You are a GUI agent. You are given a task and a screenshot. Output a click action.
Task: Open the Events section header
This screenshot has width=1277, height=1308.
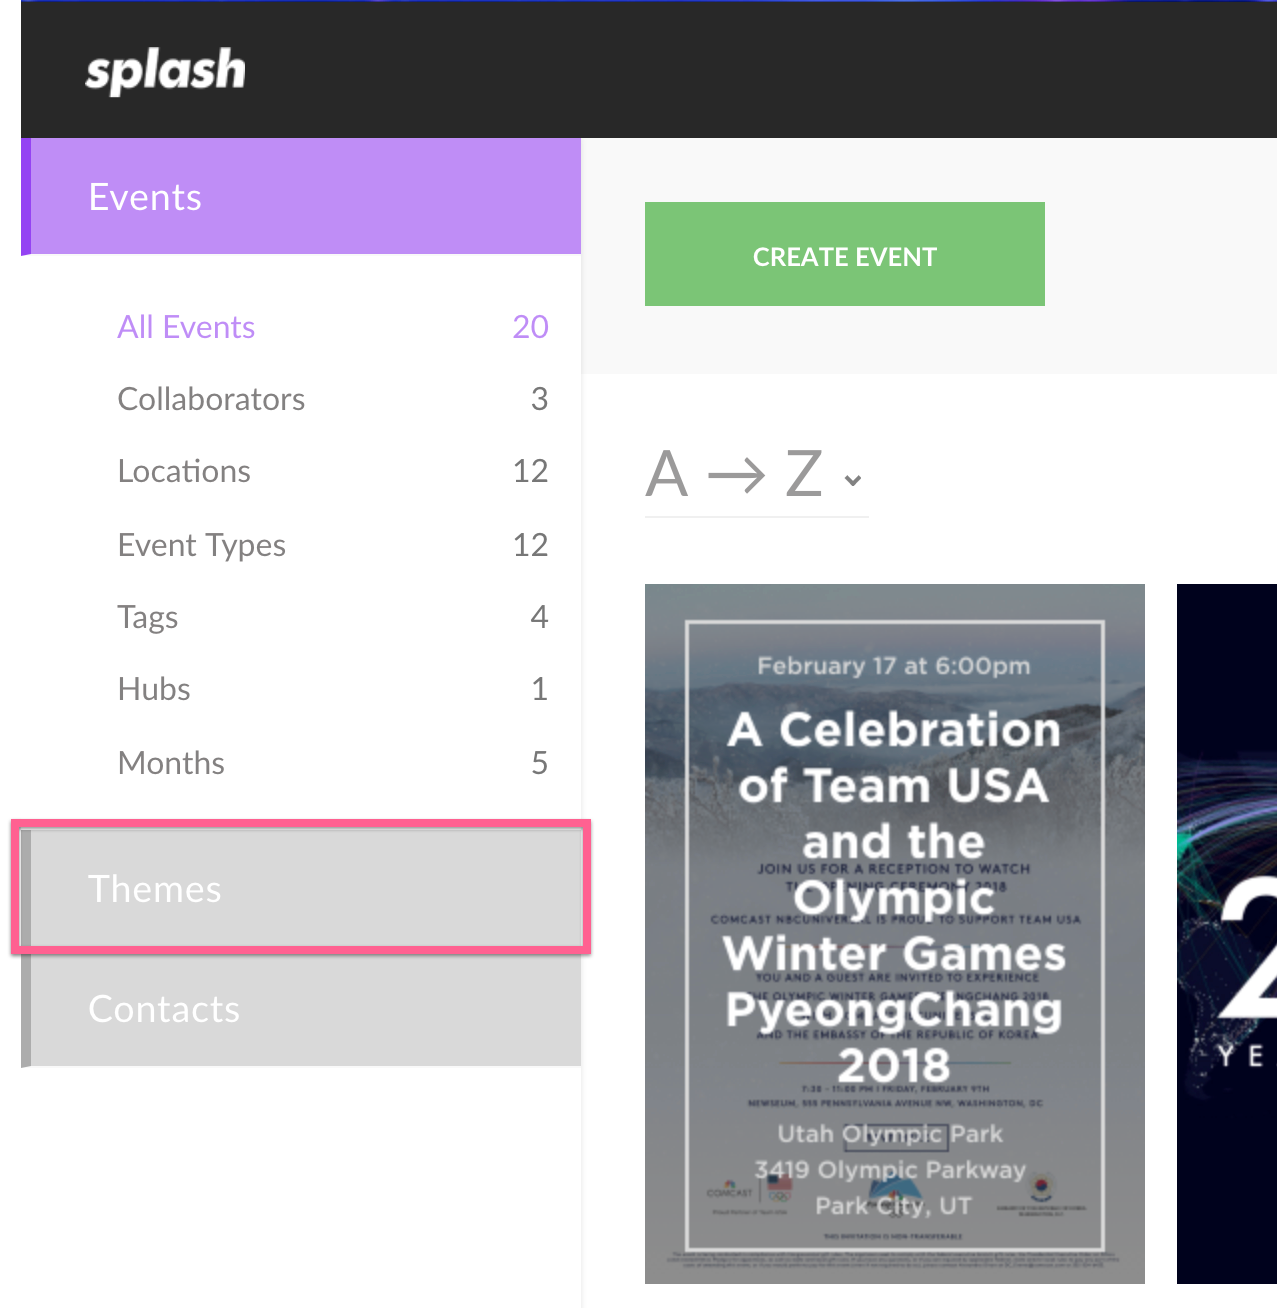pos(301,197)
